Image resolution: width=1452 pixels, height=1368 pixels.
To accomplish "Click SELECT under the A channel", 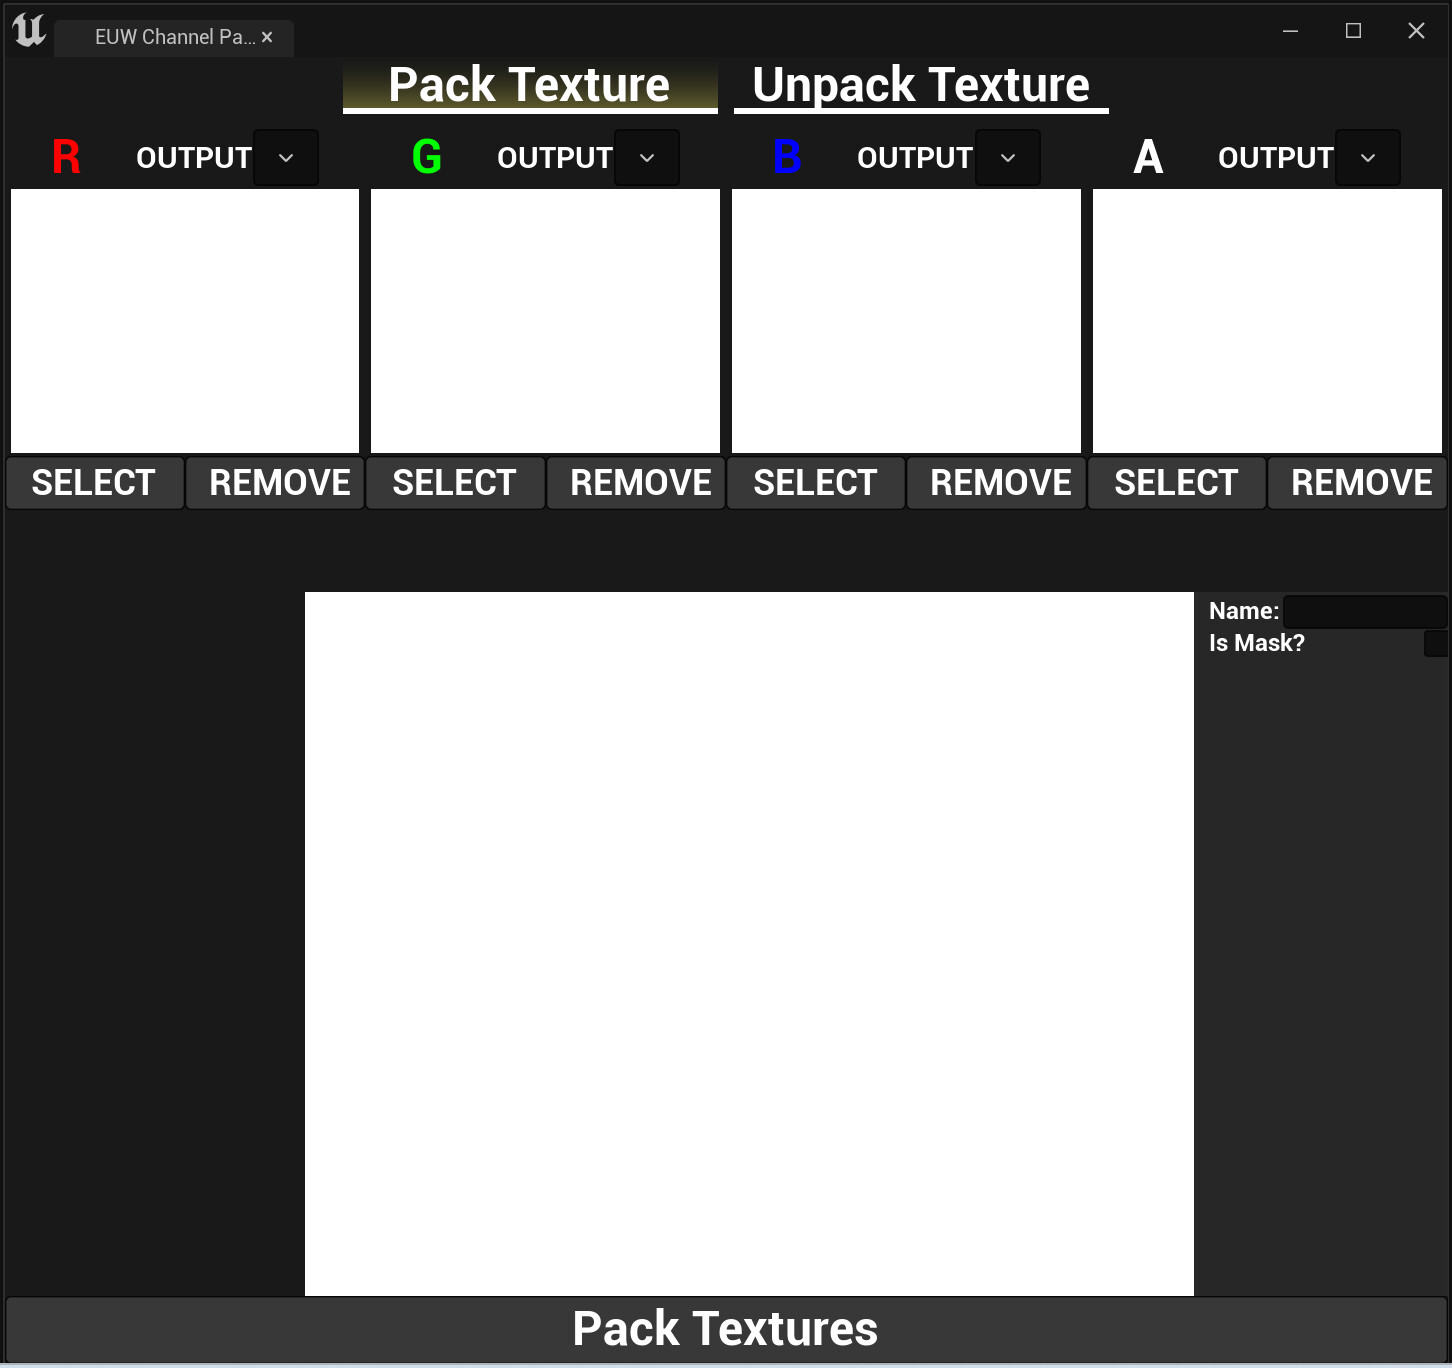I will point(1176,482).
